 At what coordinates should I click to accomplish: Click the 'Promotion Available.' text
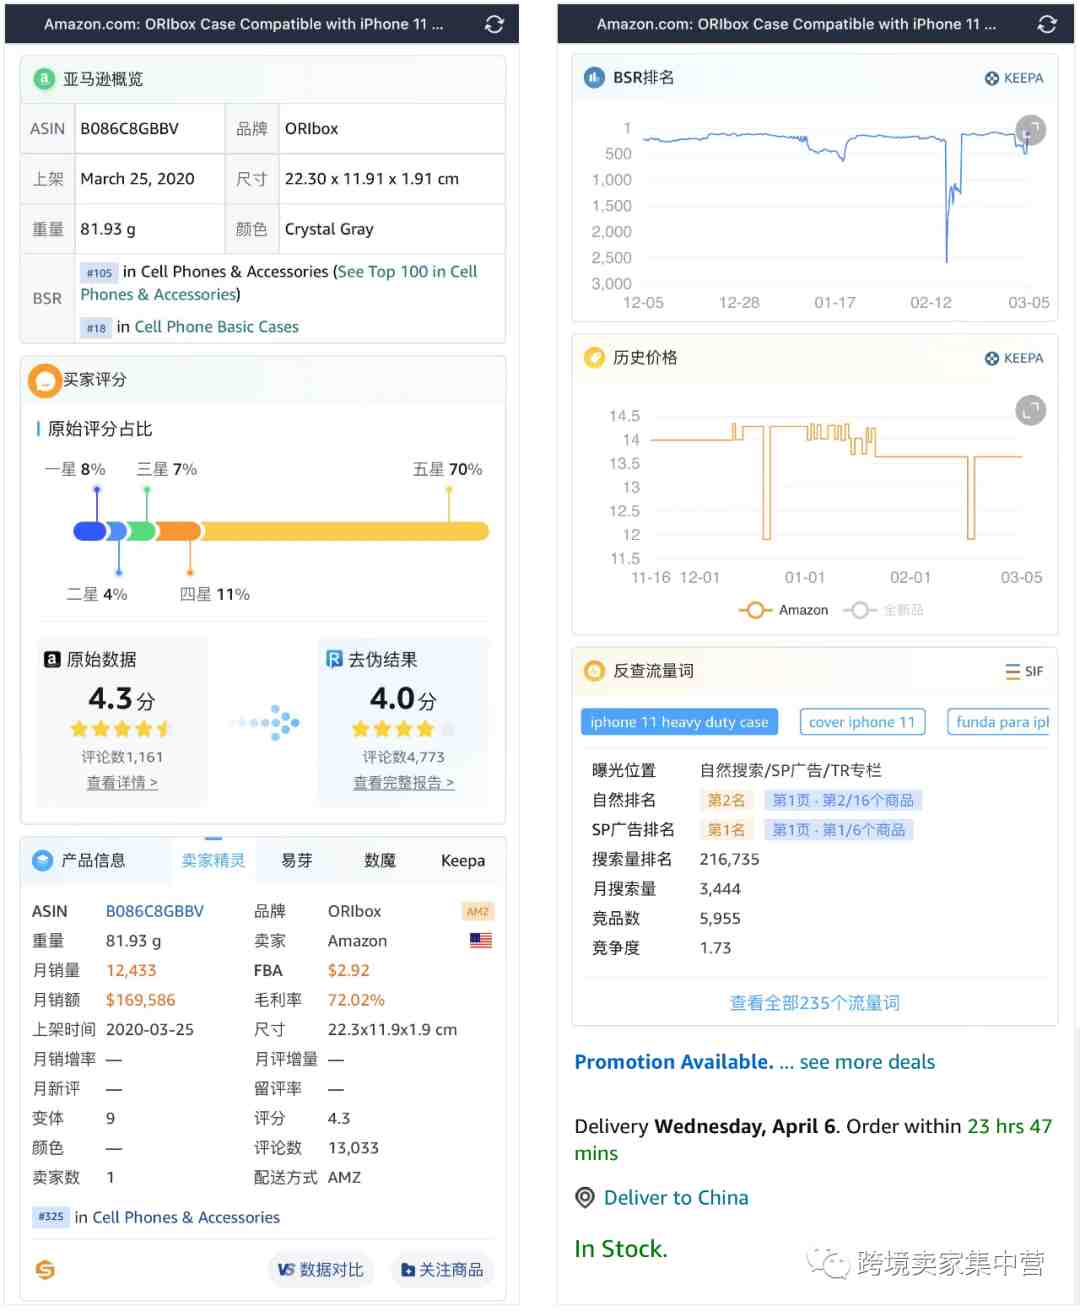[674, 1062]
